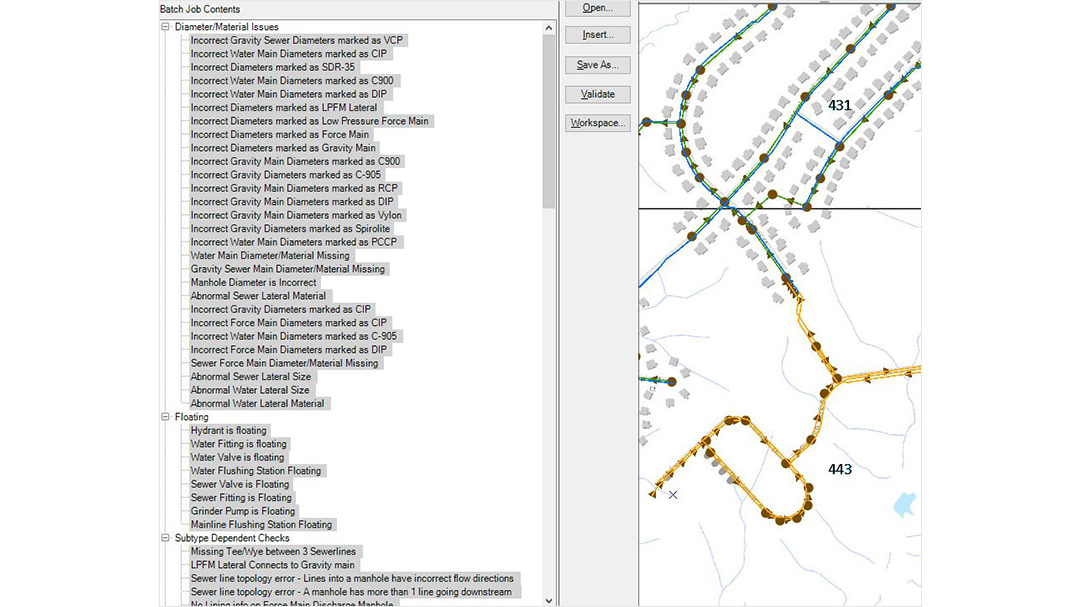Select Abnormal Sewer Lateral Material
This screenshot has width=1080, height=607.
tap(258, 296)
